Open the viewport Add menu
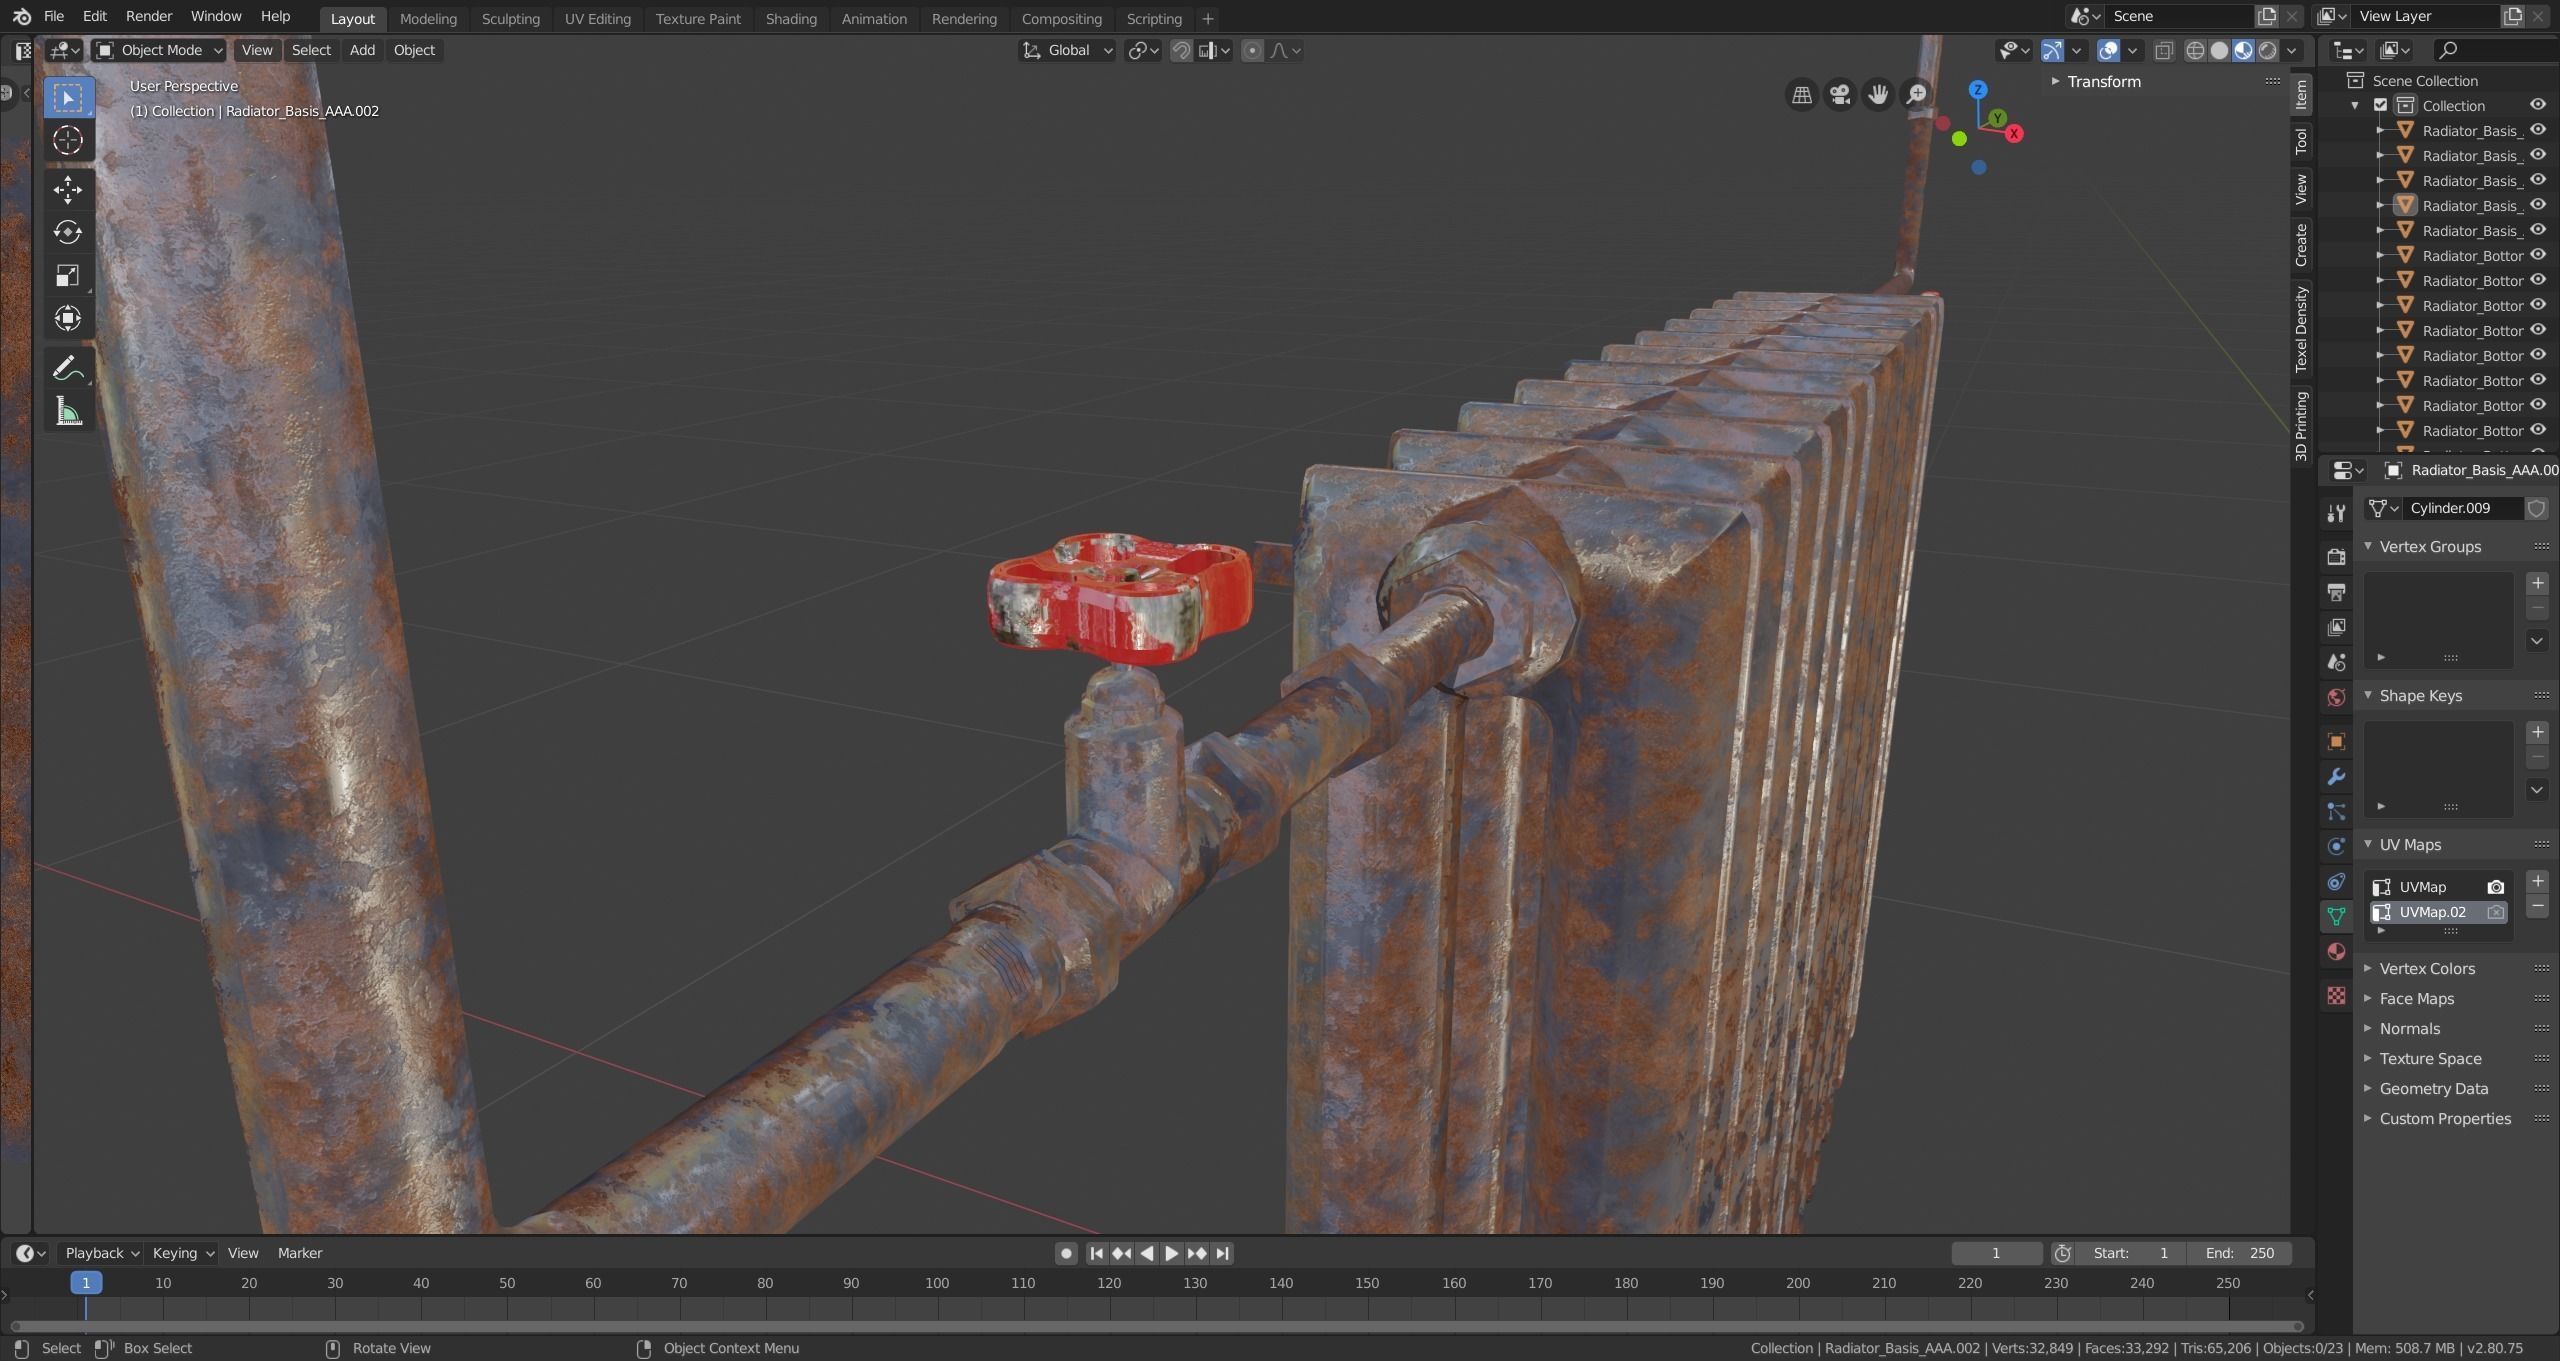 (362, 50)
